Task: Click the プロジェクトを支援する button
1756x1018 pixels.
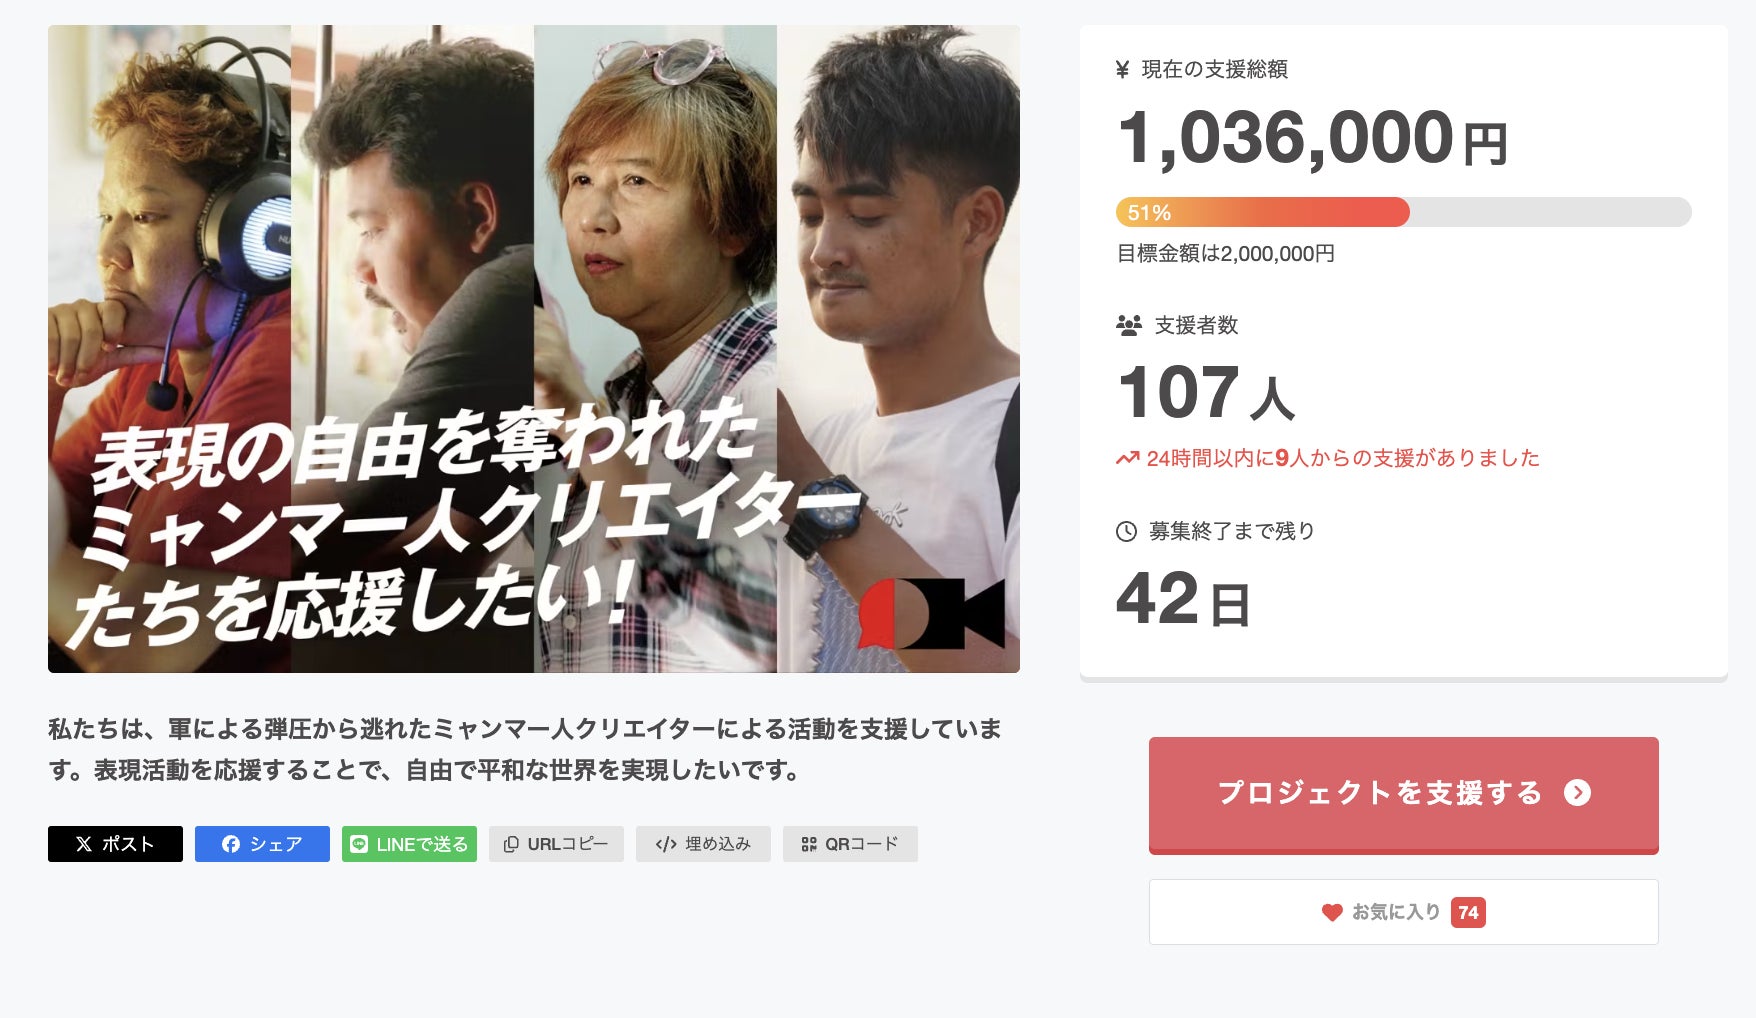Action: click(x=1403, y=795)
